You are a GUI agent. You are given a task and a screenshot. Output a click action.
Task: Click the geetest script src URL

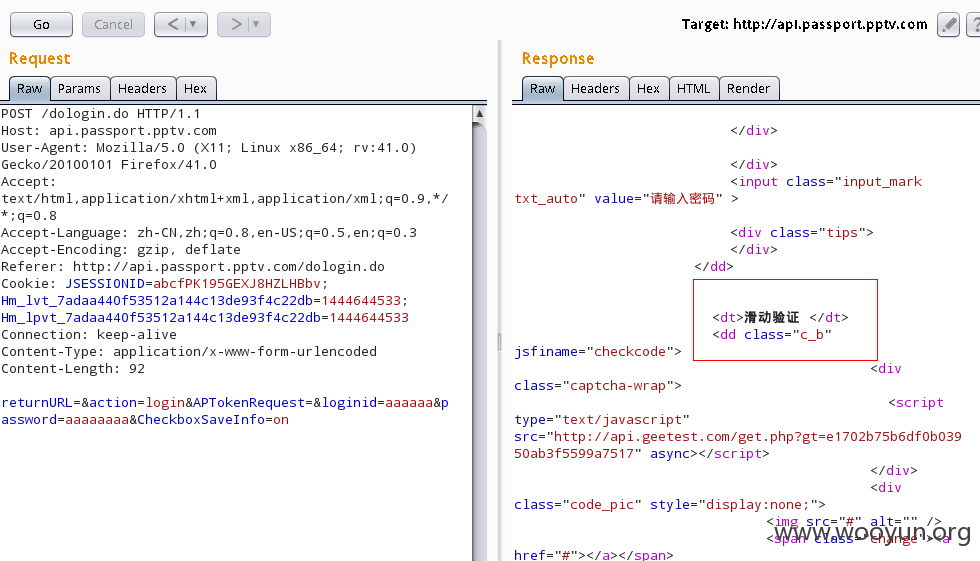pyautogui.click(x=738, y=445)
